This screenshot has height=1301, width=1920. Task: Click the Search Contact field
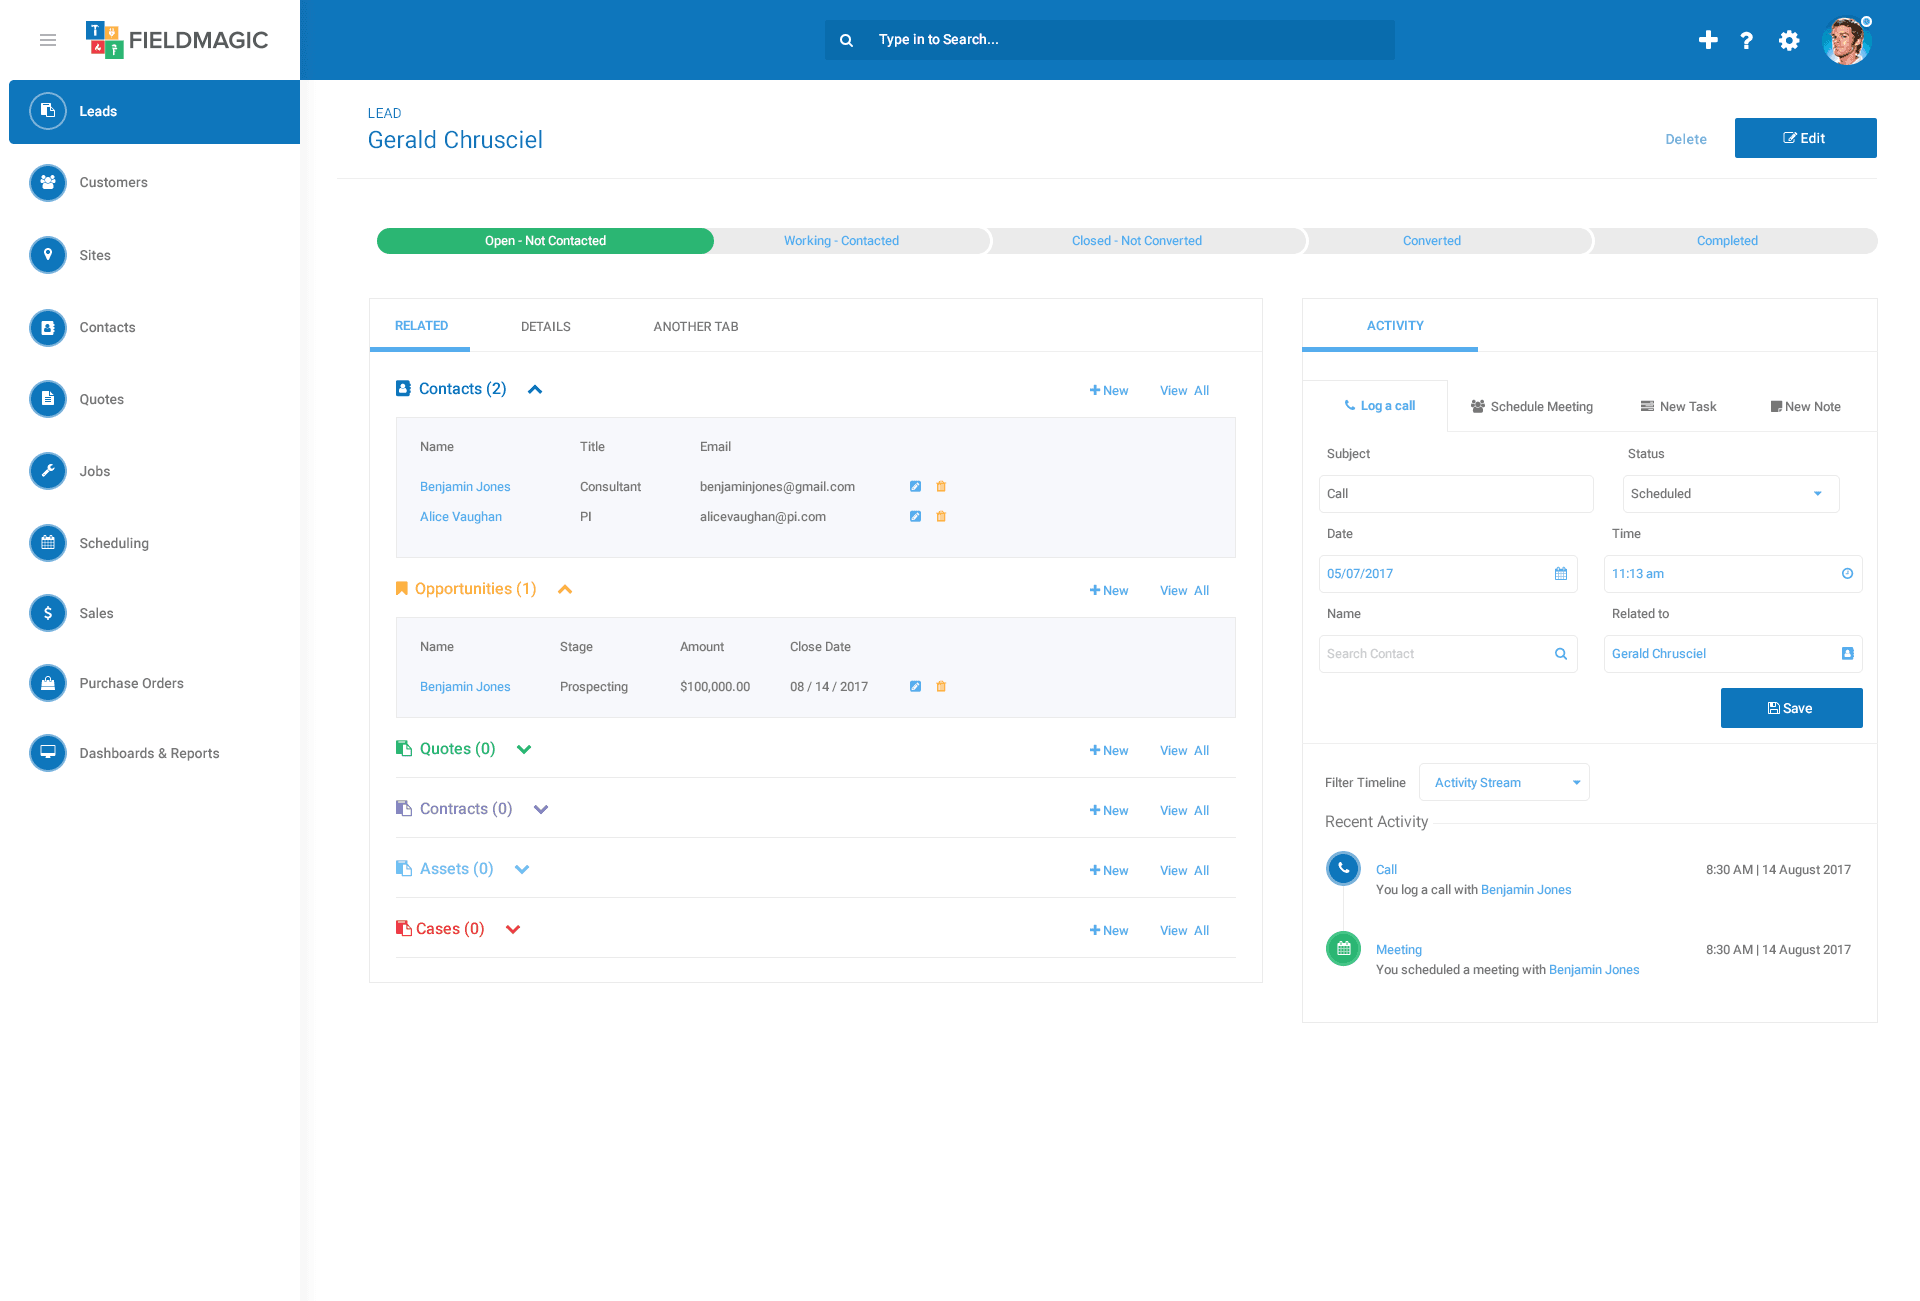(1448, 654)
